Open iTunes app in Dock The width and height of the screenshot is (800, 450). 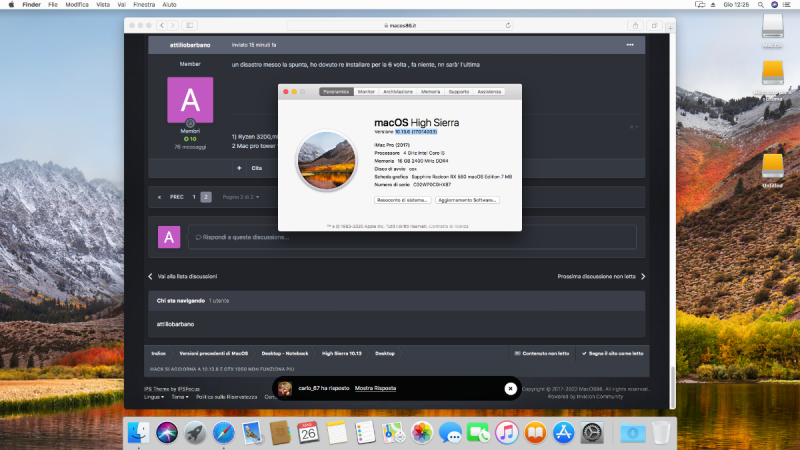(507, 433)
